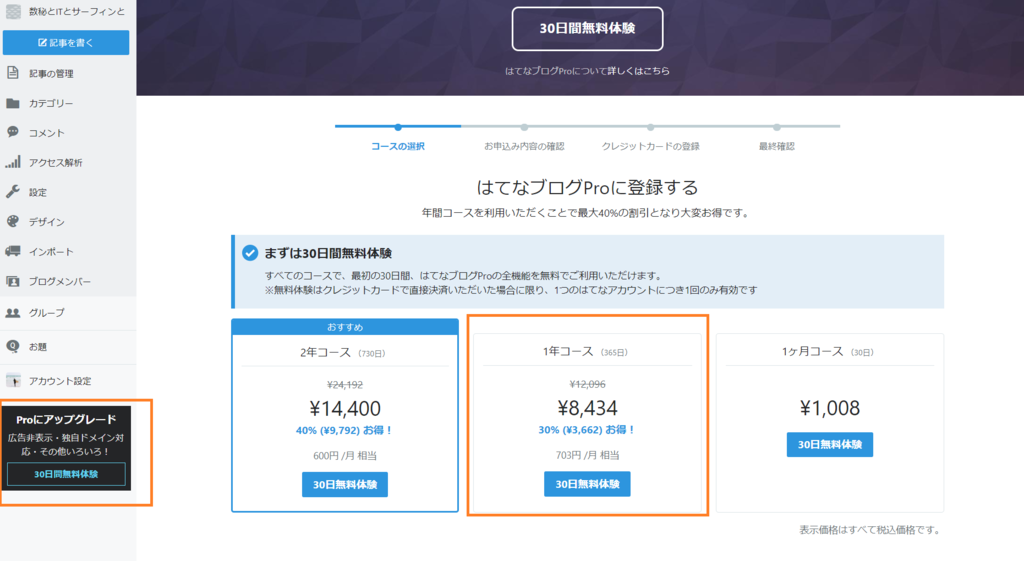Click the ¥8,434 price
Screen dimensions: 1024x561
(587, 408)
